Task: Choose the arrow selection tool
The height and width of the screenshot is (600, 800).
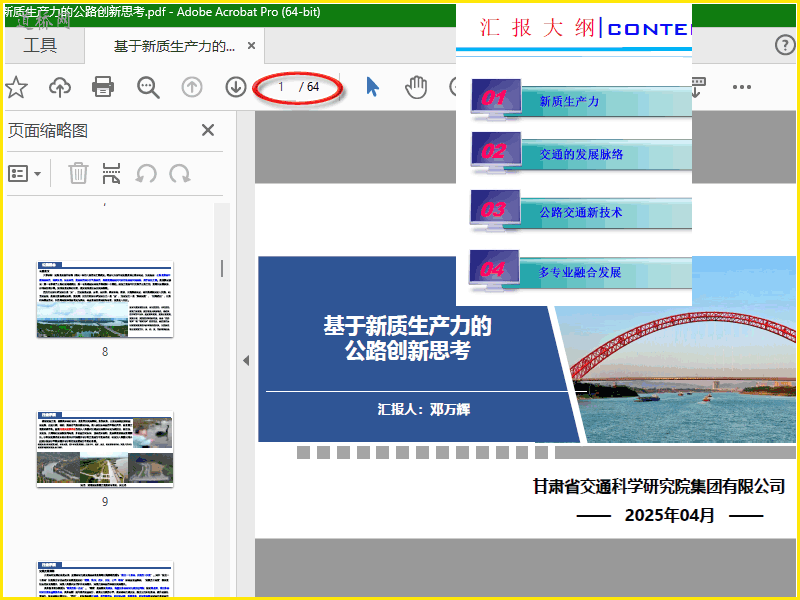Action: click(x=372, y=87)
